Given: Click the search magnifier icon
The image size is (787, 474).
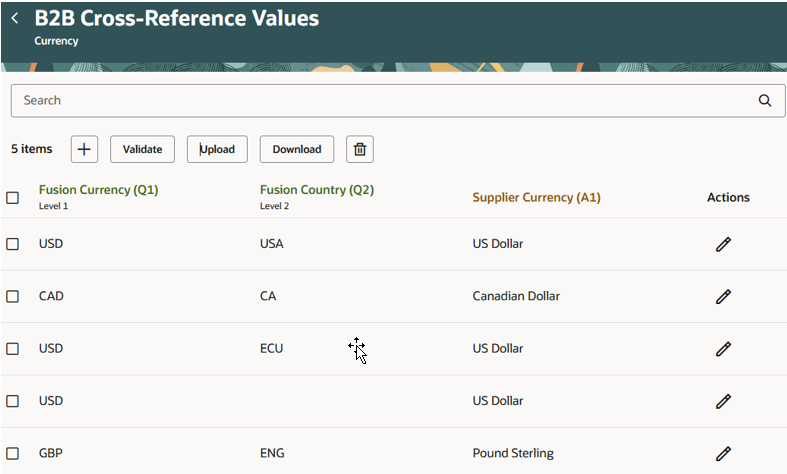Looking at the screenshot, I should (x=765, y=100).
